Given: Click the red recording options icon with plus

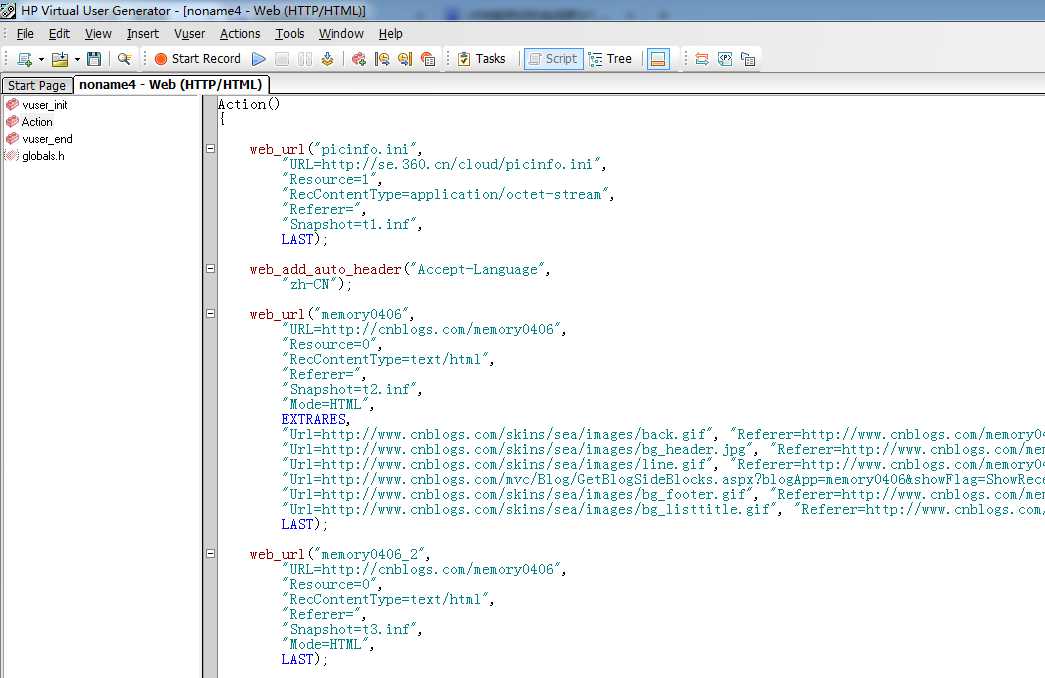Looking at the screenshot, I should coord(359,59).
